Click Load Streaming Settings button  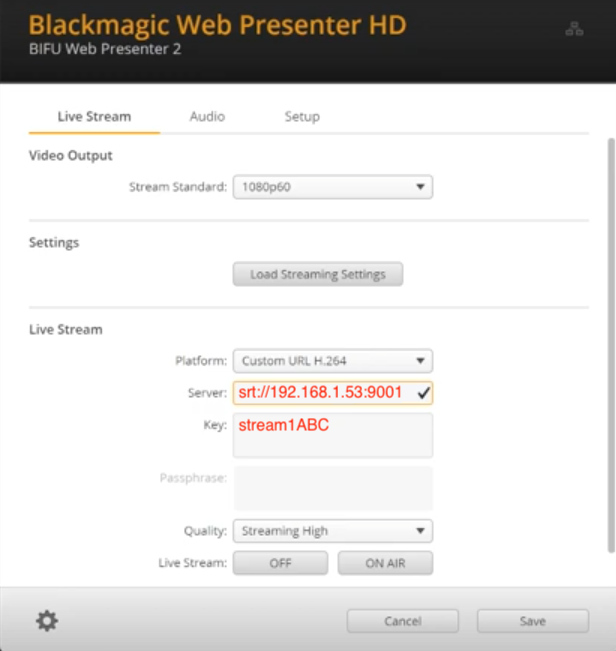(x=318, y=274)
